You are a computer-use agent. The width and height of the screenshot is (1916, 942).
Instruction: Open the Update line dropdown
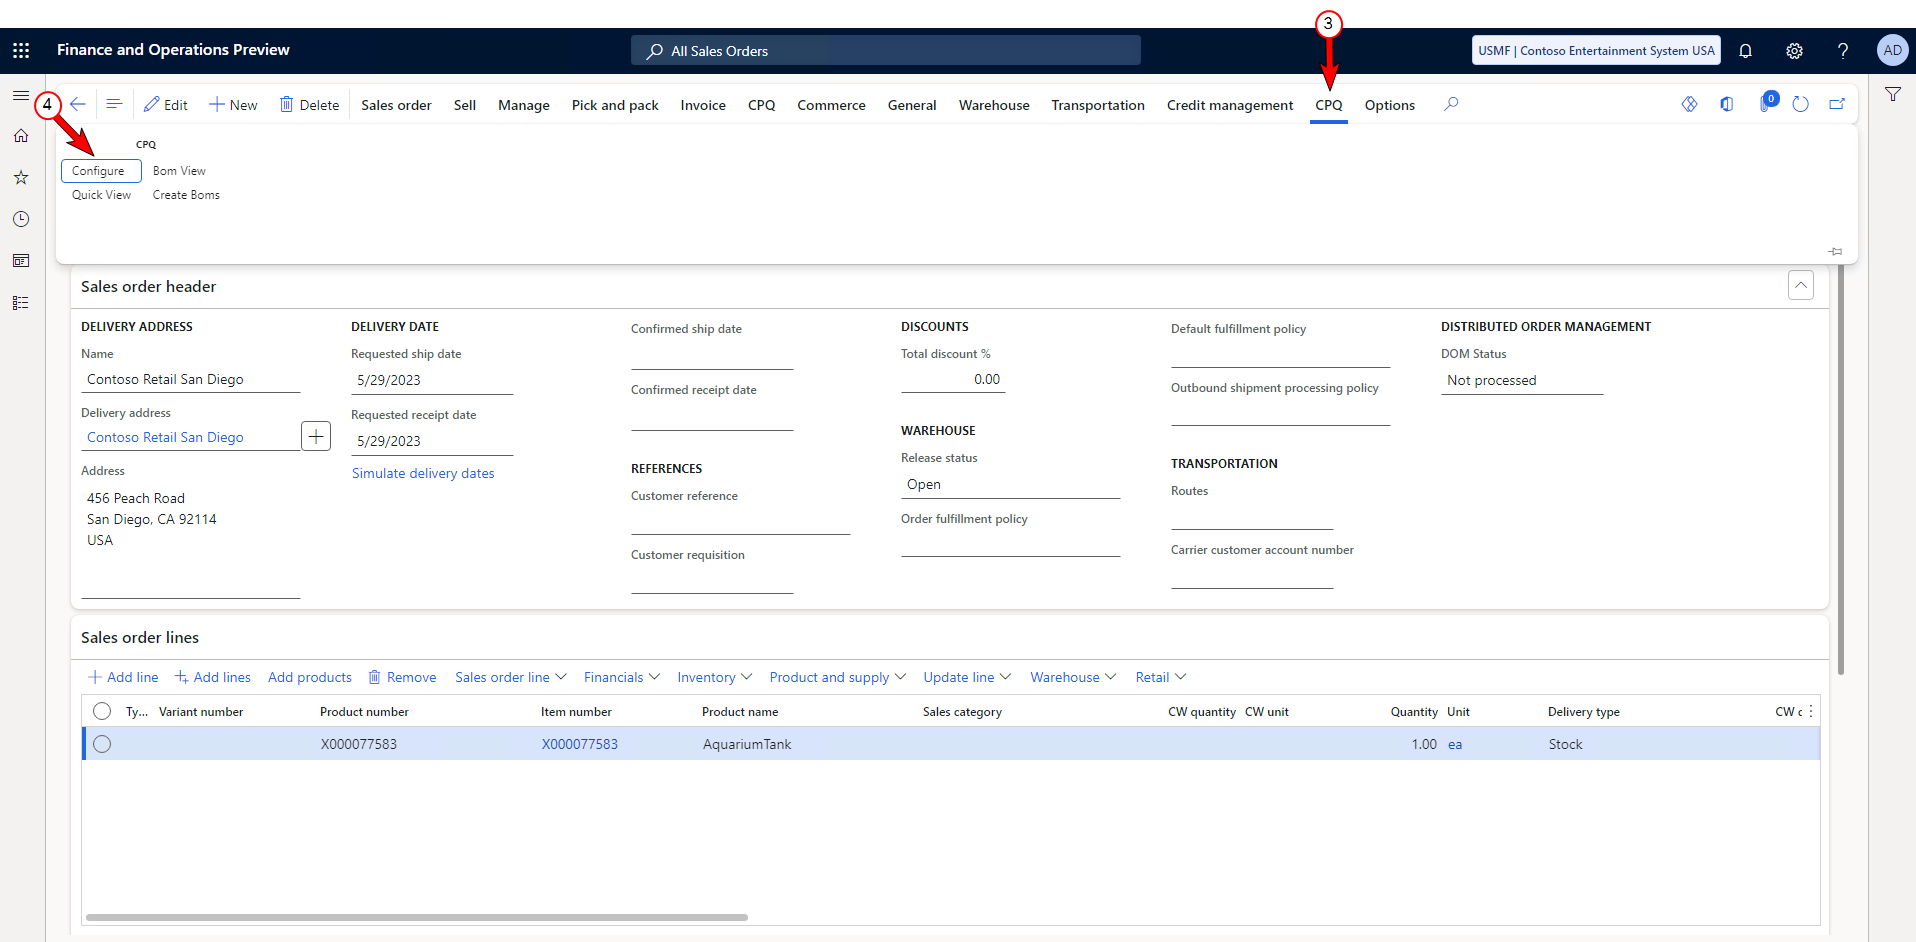click(x=967, y=677)
